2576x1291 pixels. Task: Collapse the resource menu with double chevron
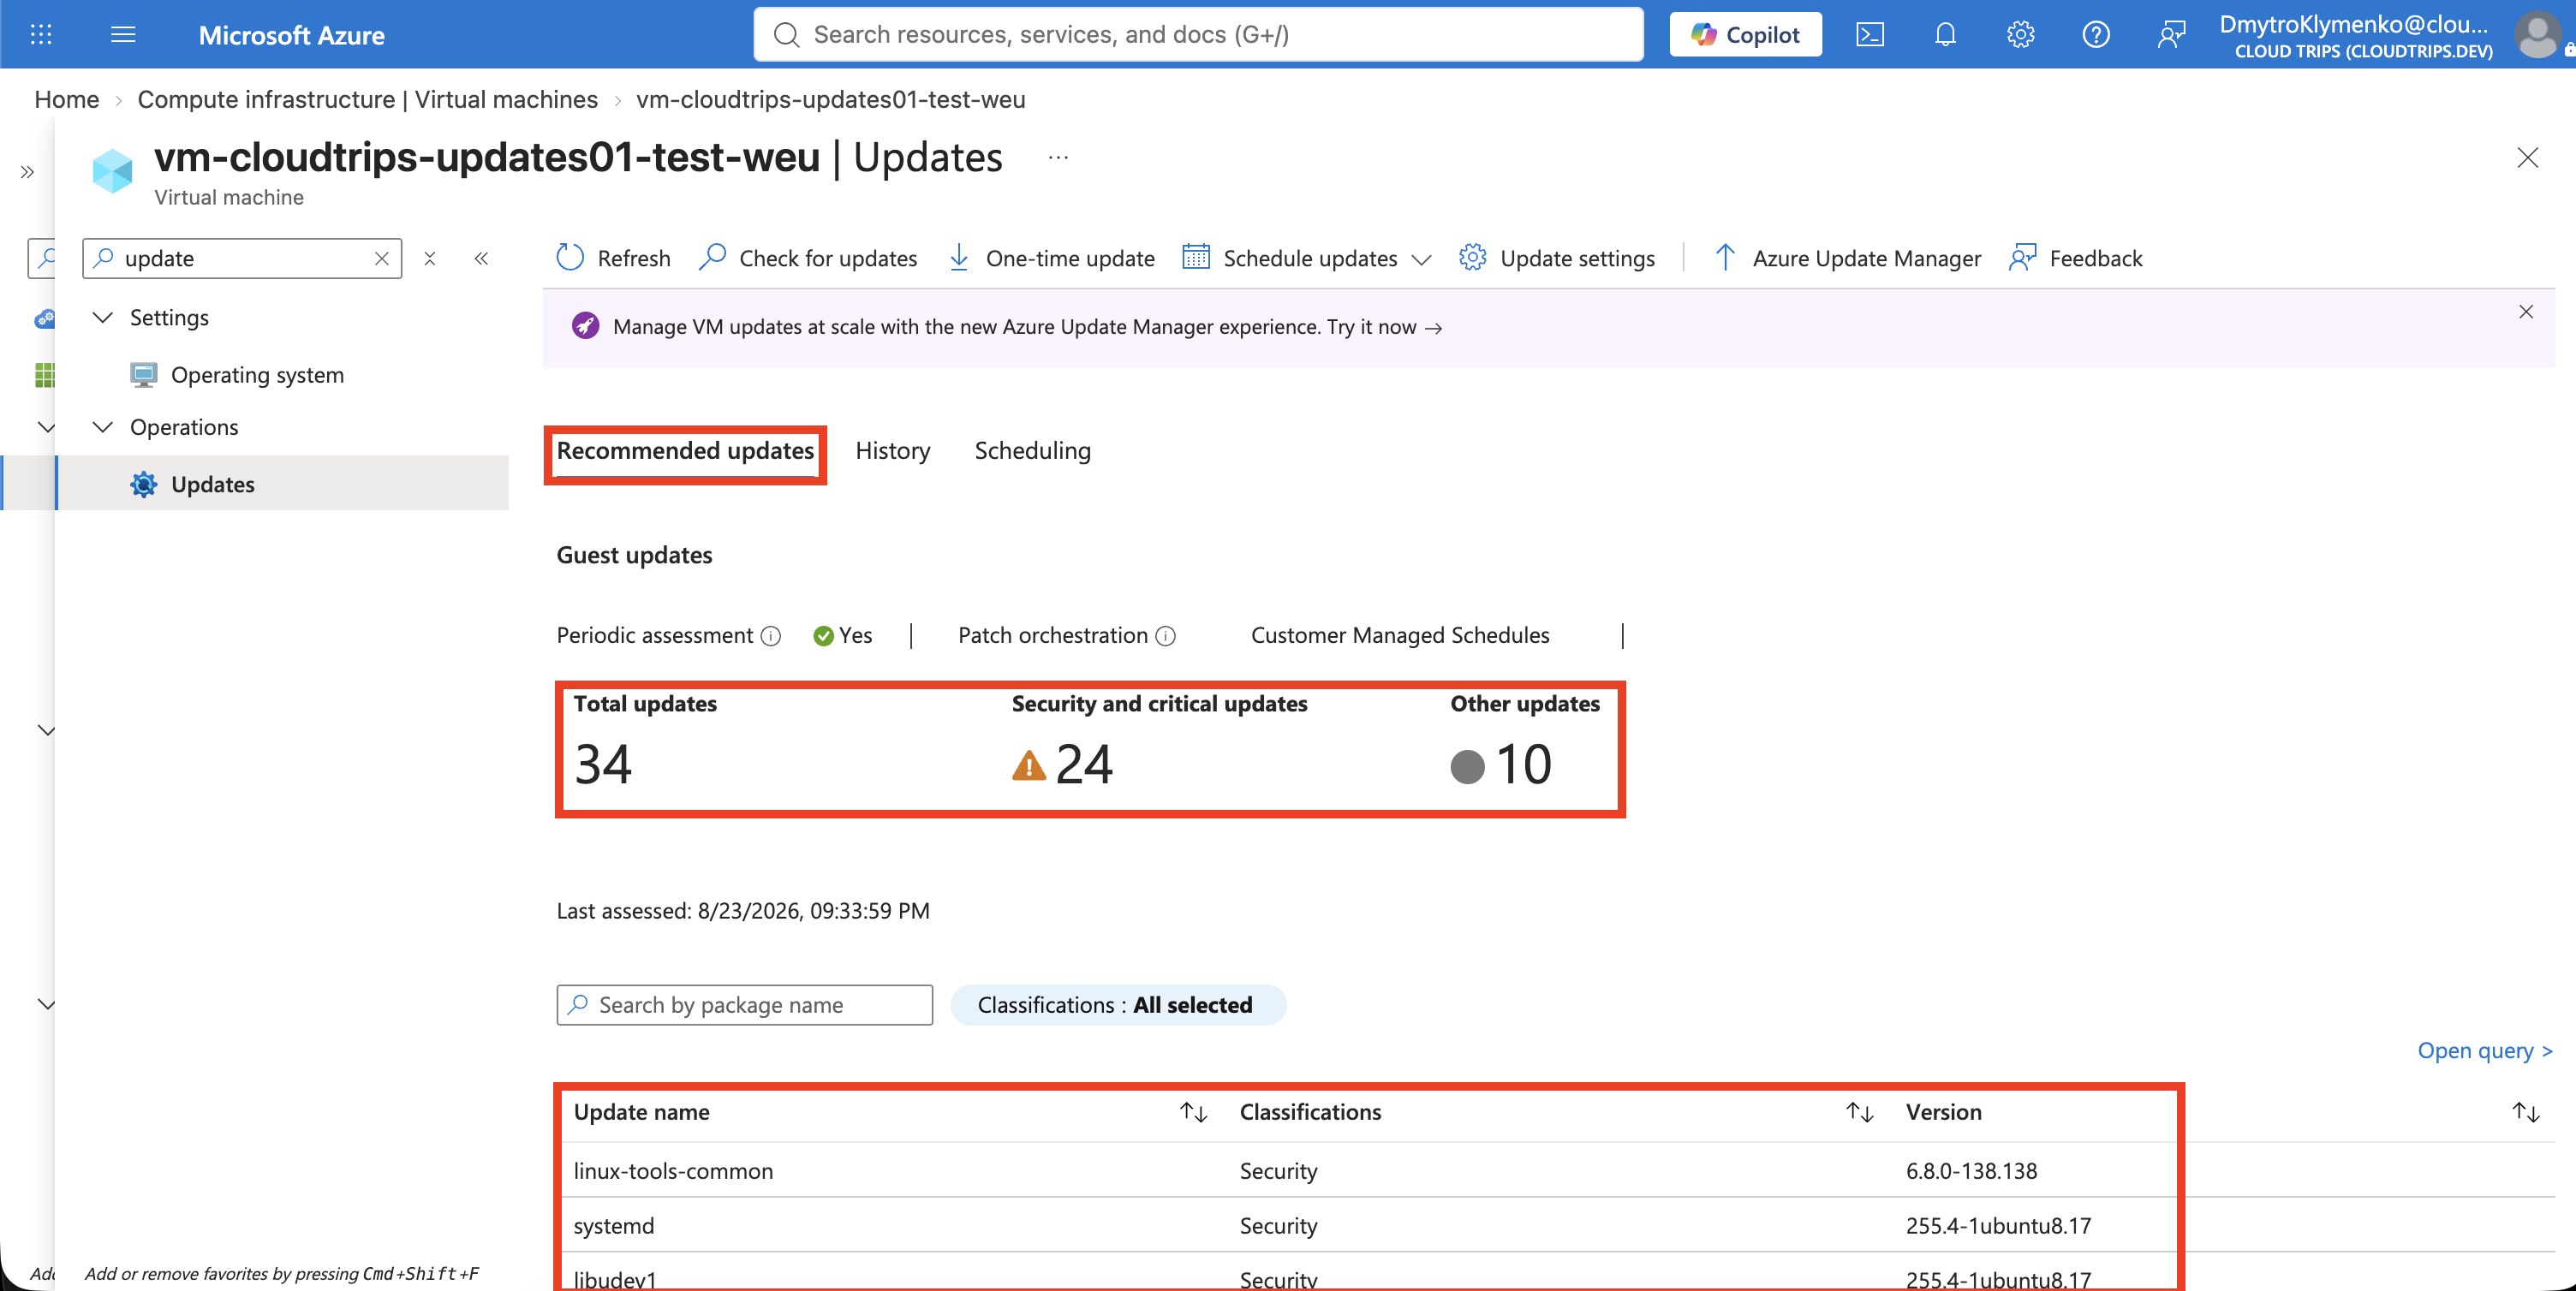[x=481, y=258]
